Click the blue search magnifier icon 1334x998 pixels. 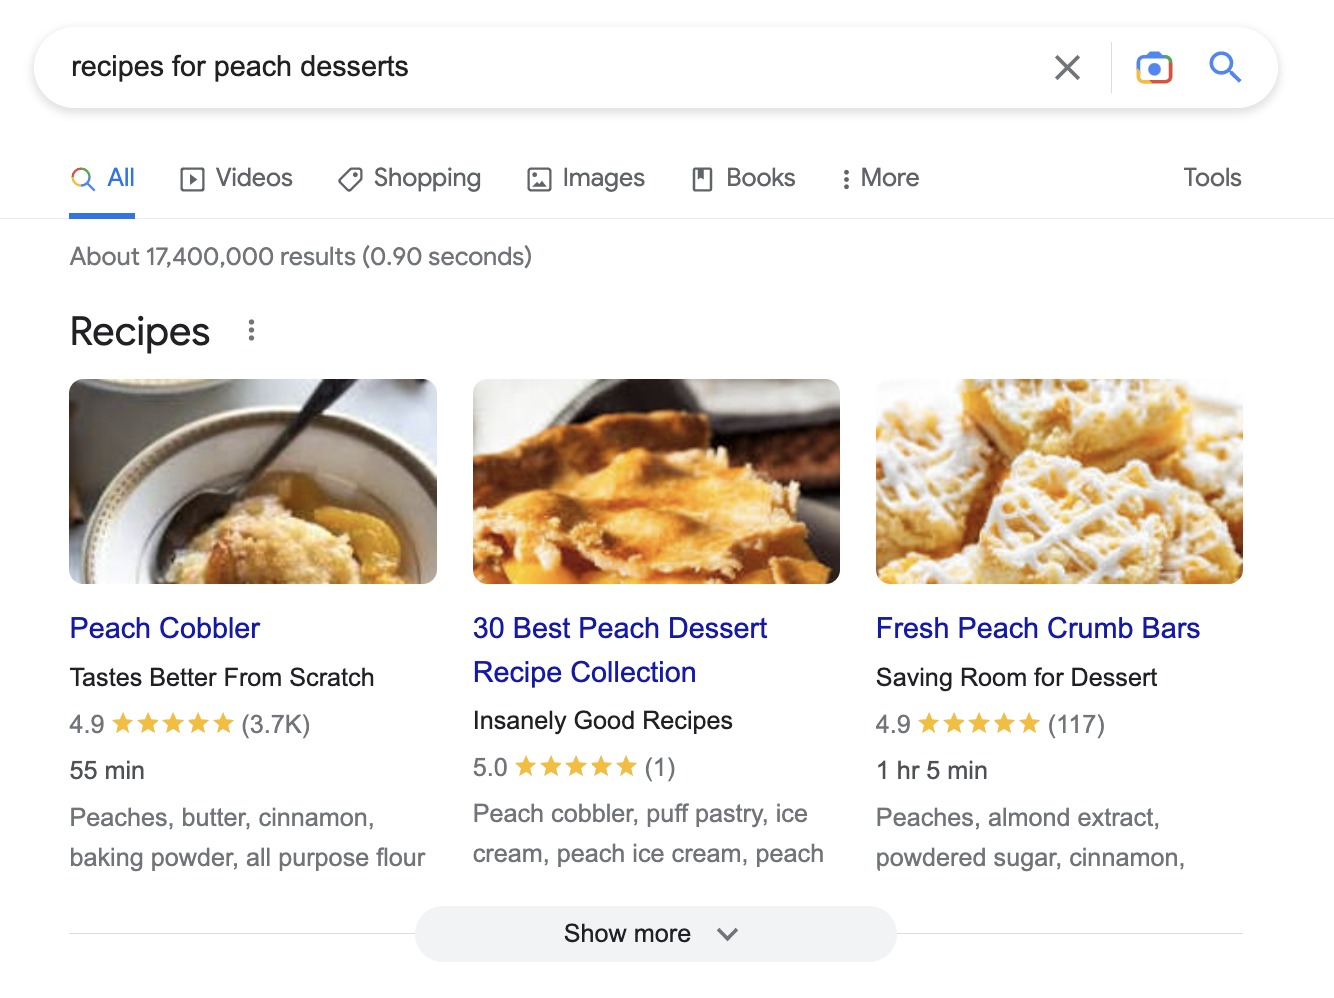pos(1224,68)
